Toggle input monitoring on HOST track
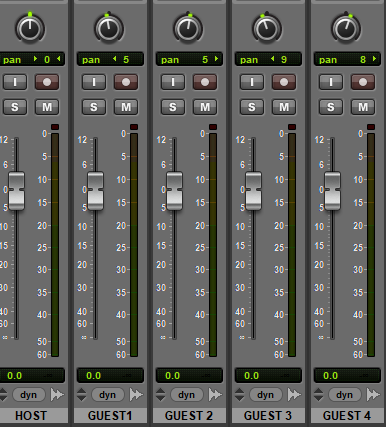This screenshot has height=427, width=386. point(15,82)
